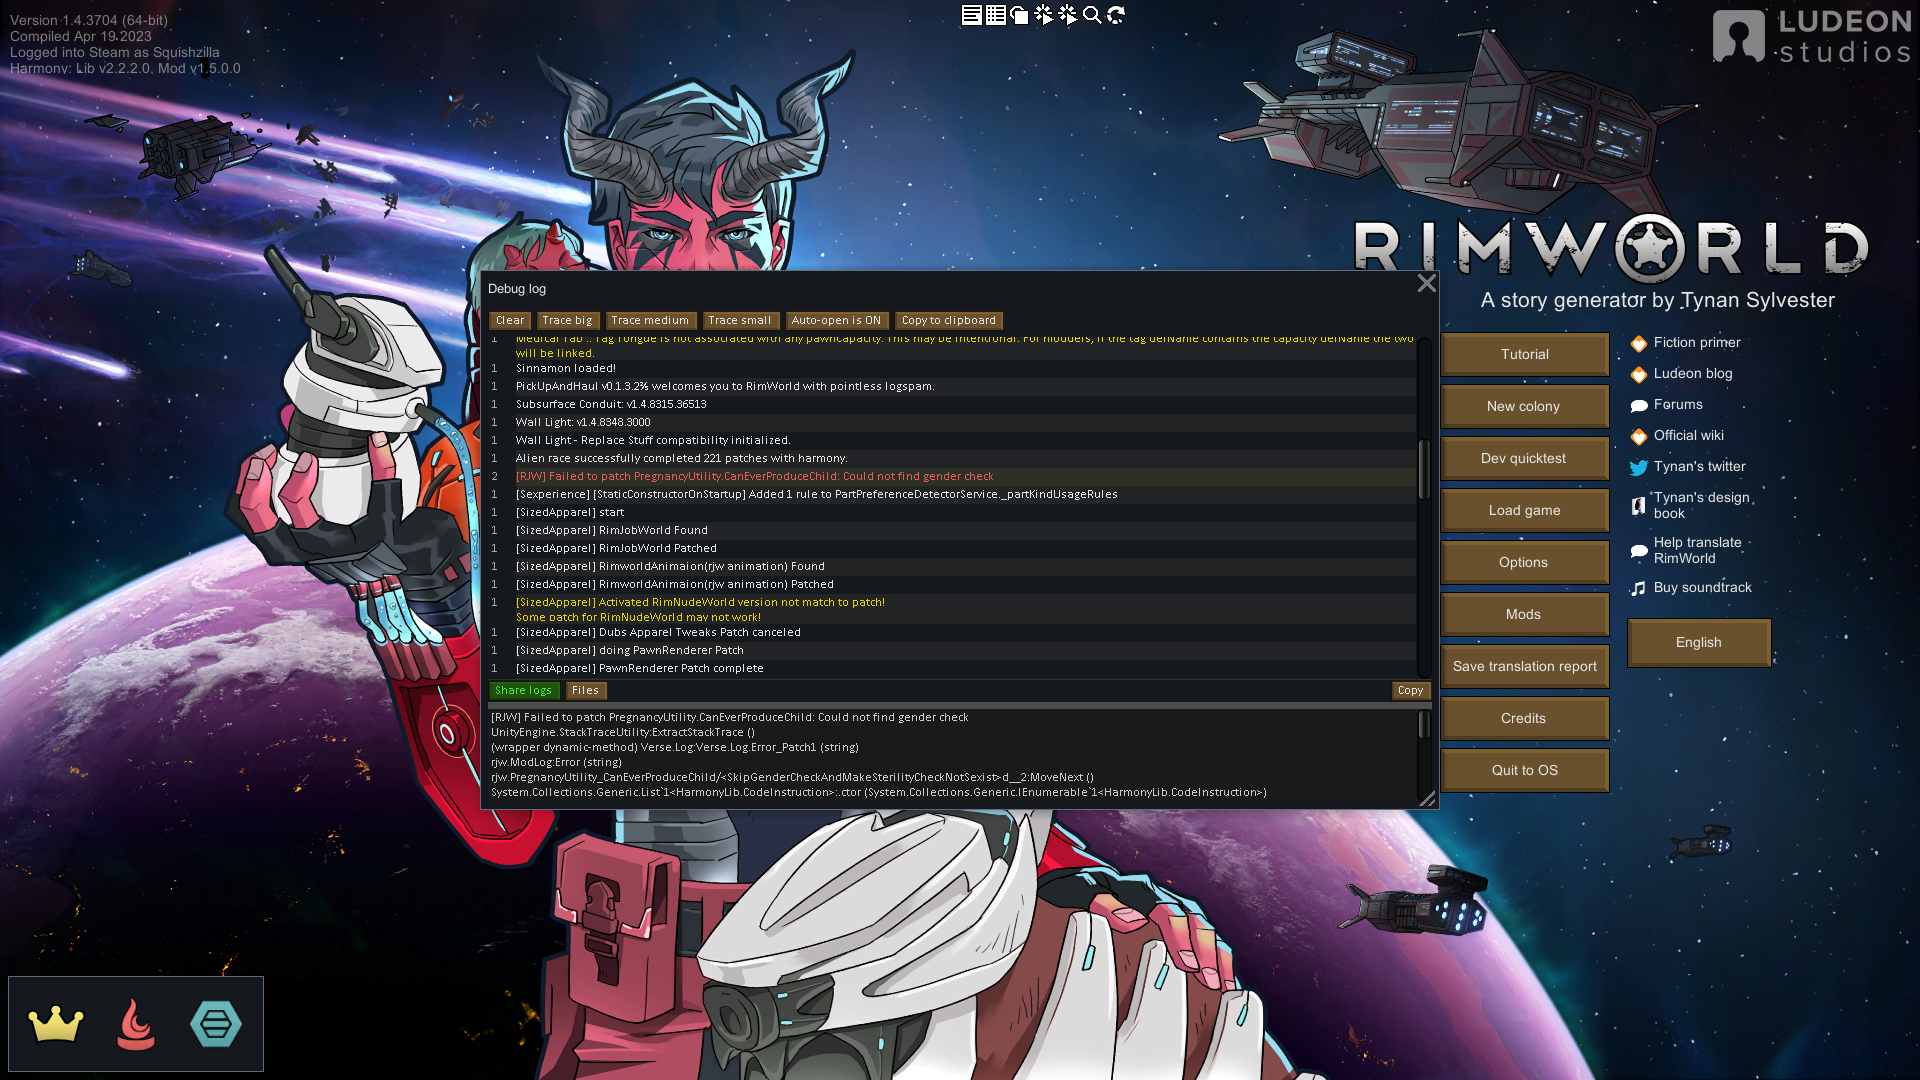
Task: Select the 'Subsurface Conduit' version log entry
Action: point(952,405)
